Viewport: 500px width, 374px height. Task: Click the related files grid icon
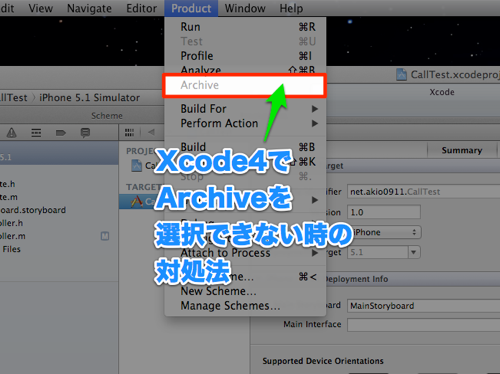point(129,133)
